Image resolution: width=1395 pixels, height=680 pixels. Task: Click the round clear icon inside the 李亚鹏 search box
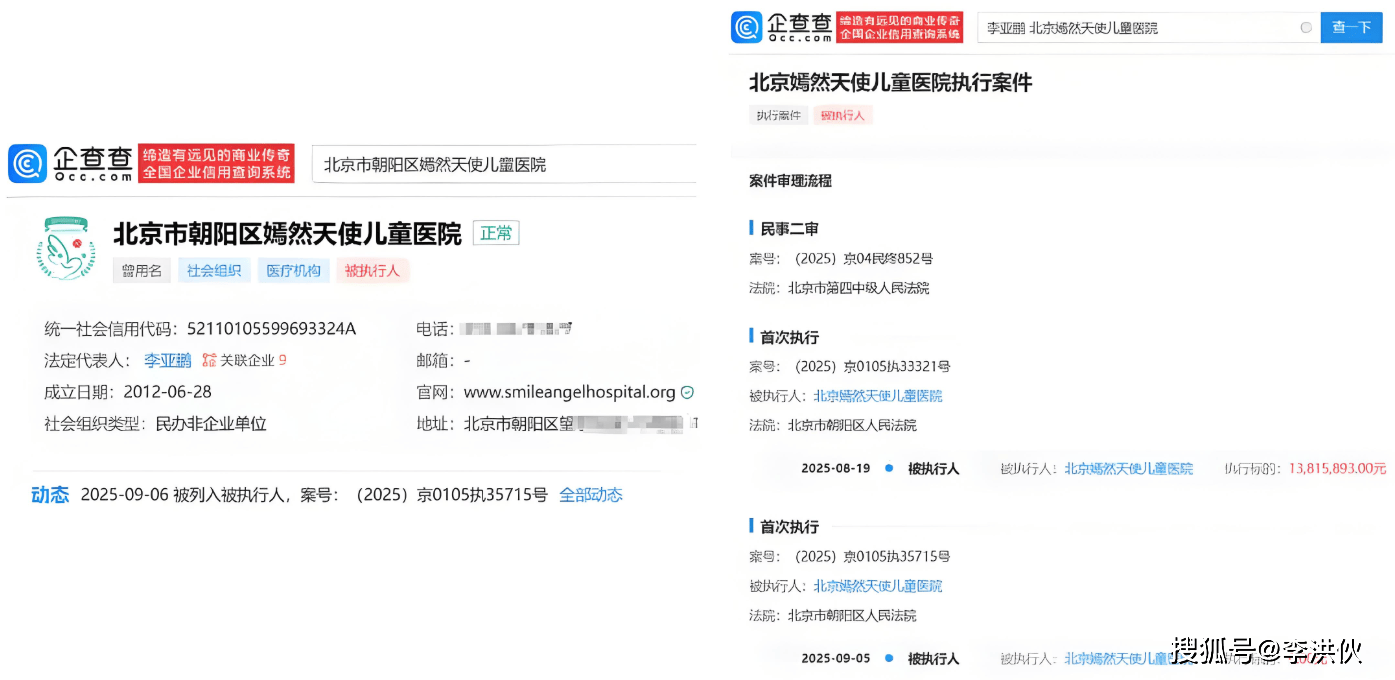click(1306, 28)
